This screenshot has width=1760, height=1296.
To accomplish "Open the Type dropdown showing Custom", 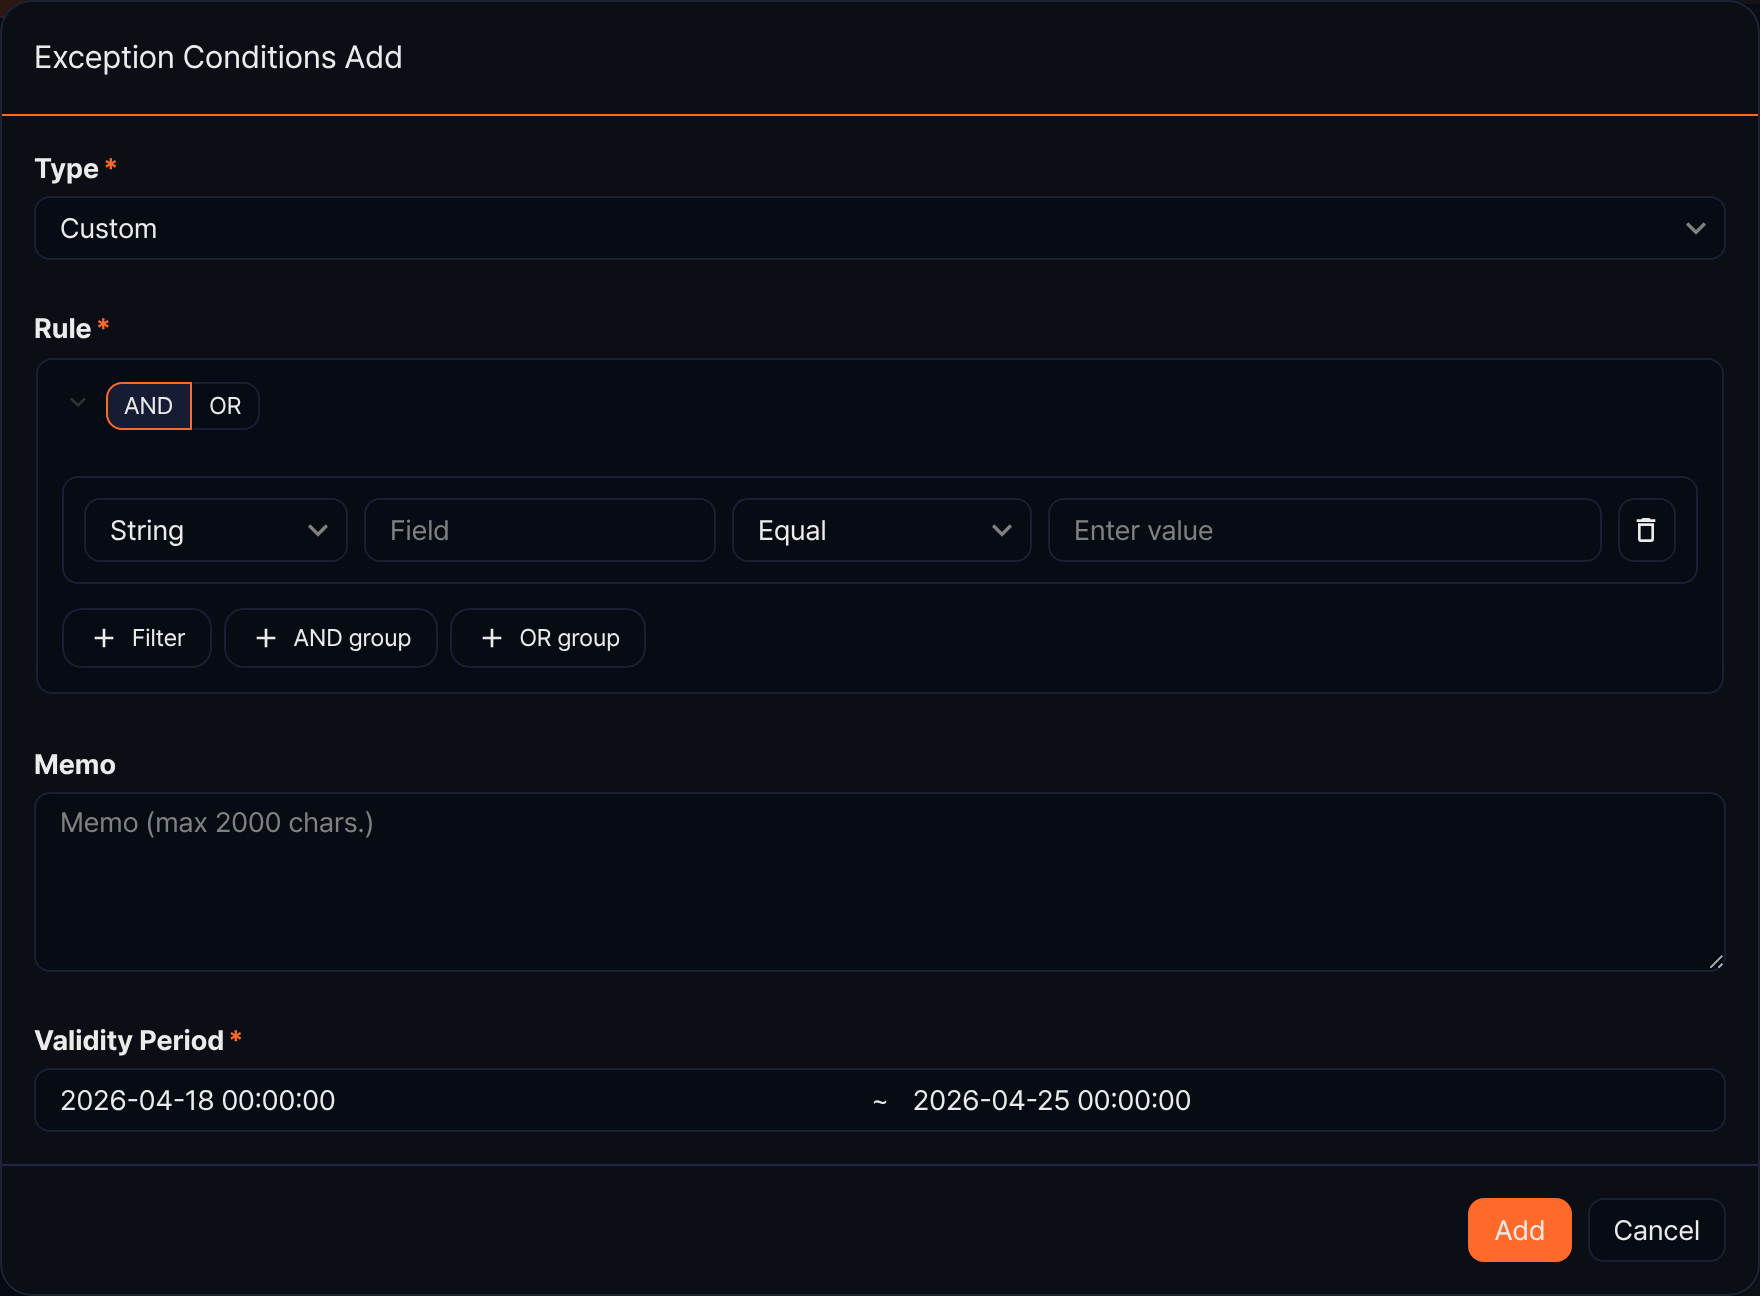I will click(880, 228).
